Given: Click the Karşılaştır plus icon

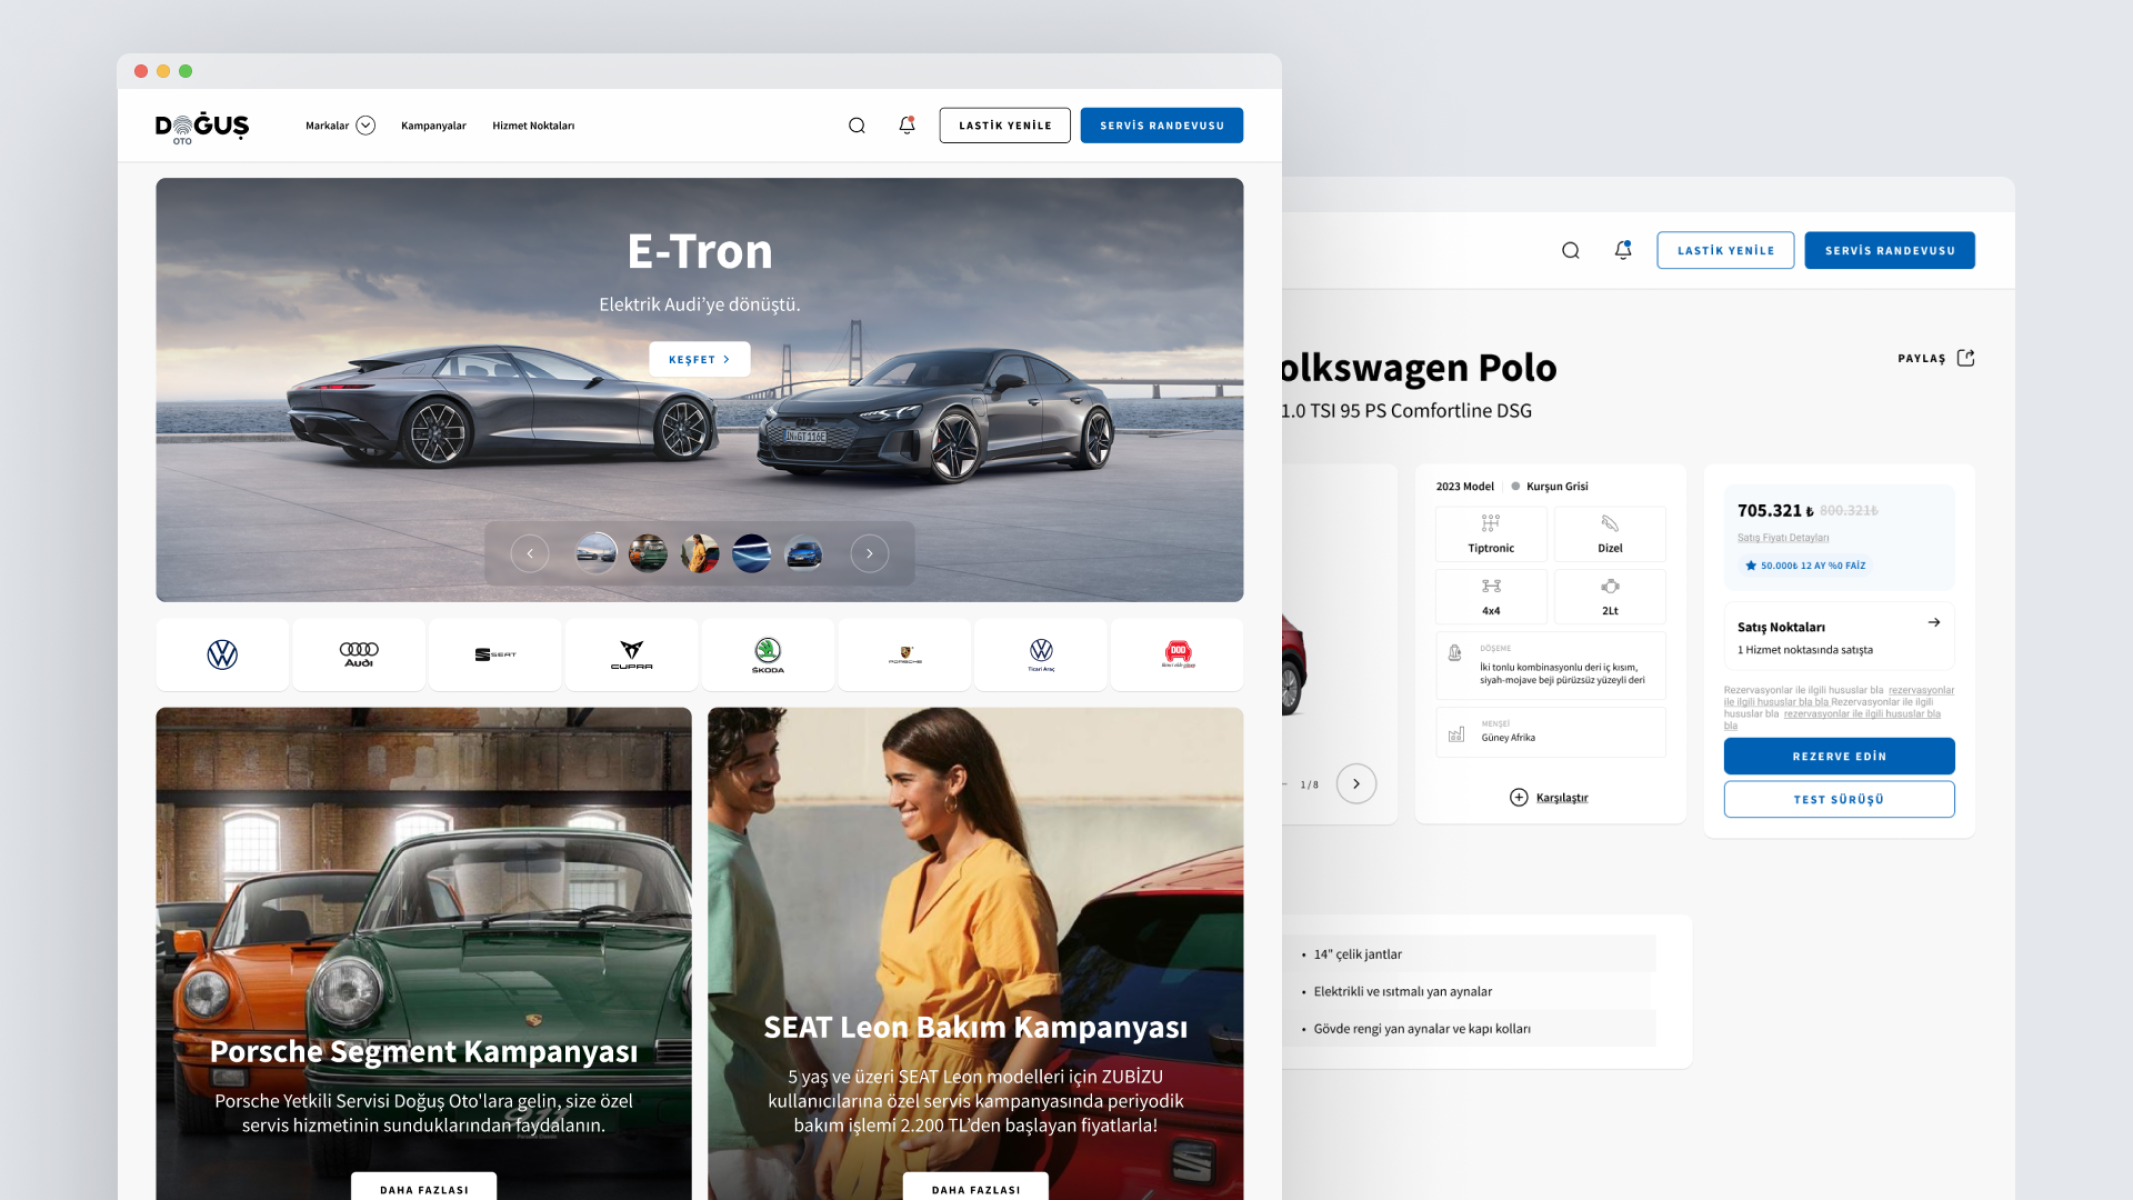Looking at the screenshot, I should pyautogui.click(x=1518, y=797).
